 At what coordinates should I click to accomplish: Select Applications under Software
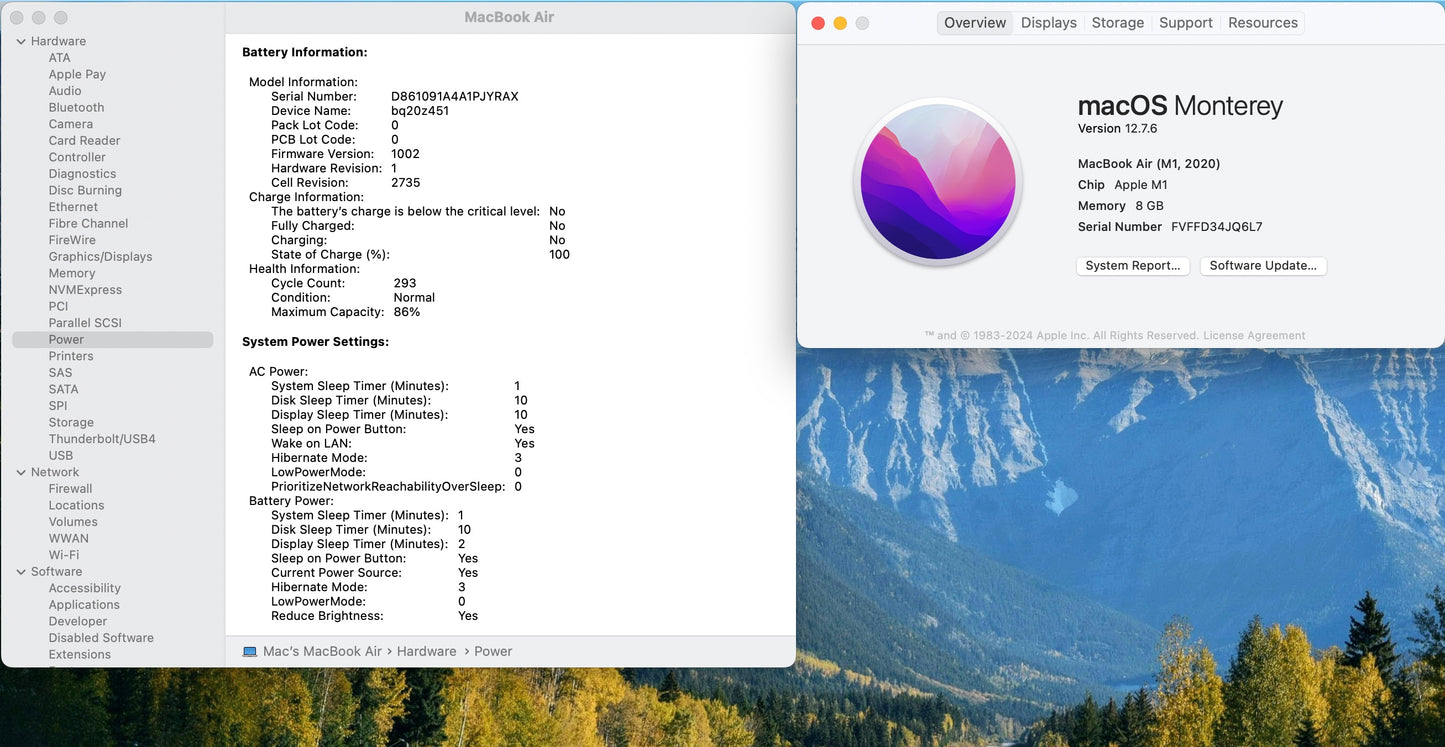(84, 605)
